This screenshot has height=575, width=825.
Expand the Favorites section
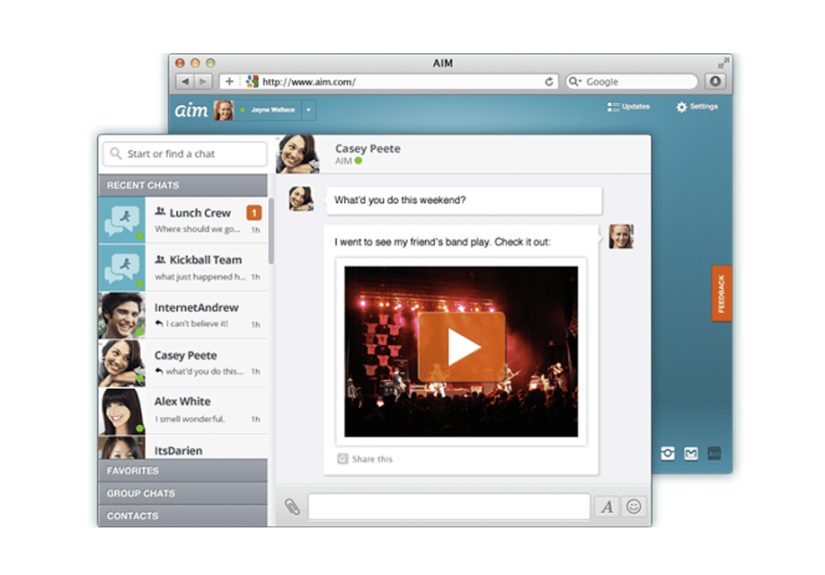point(183,470)
